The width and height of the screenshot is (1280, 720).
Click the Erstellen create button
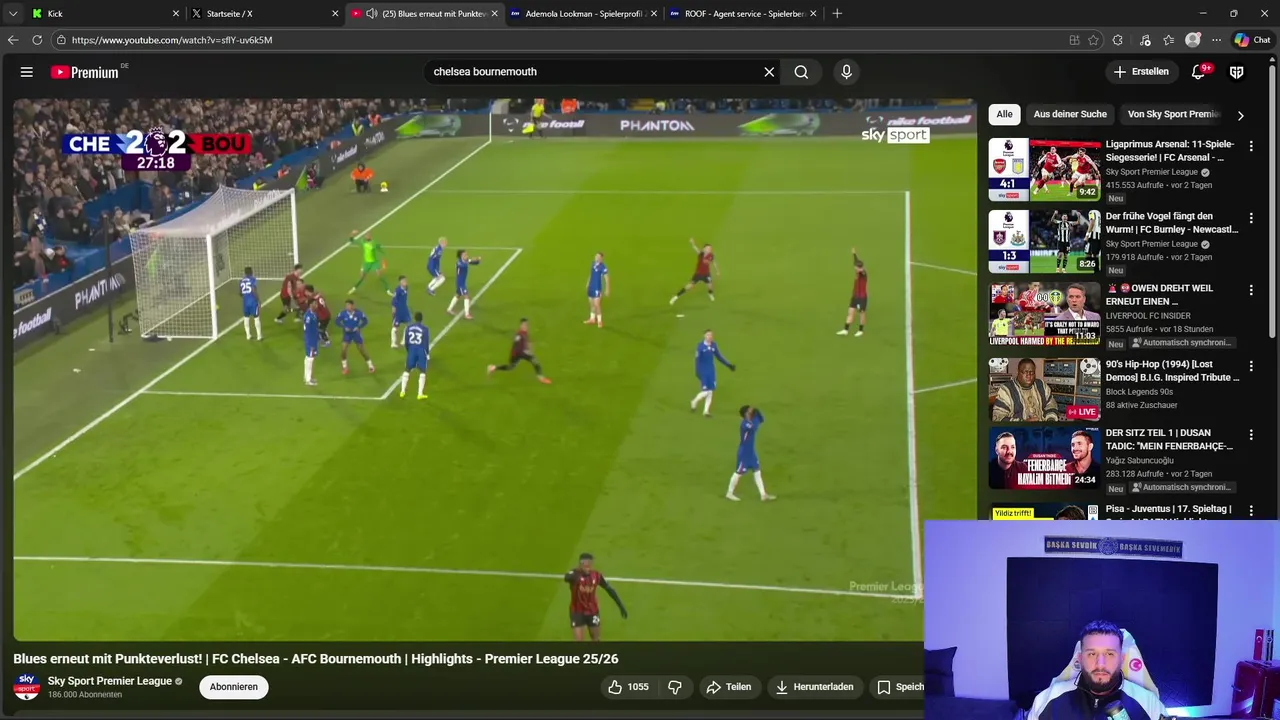coord(1141,72)
